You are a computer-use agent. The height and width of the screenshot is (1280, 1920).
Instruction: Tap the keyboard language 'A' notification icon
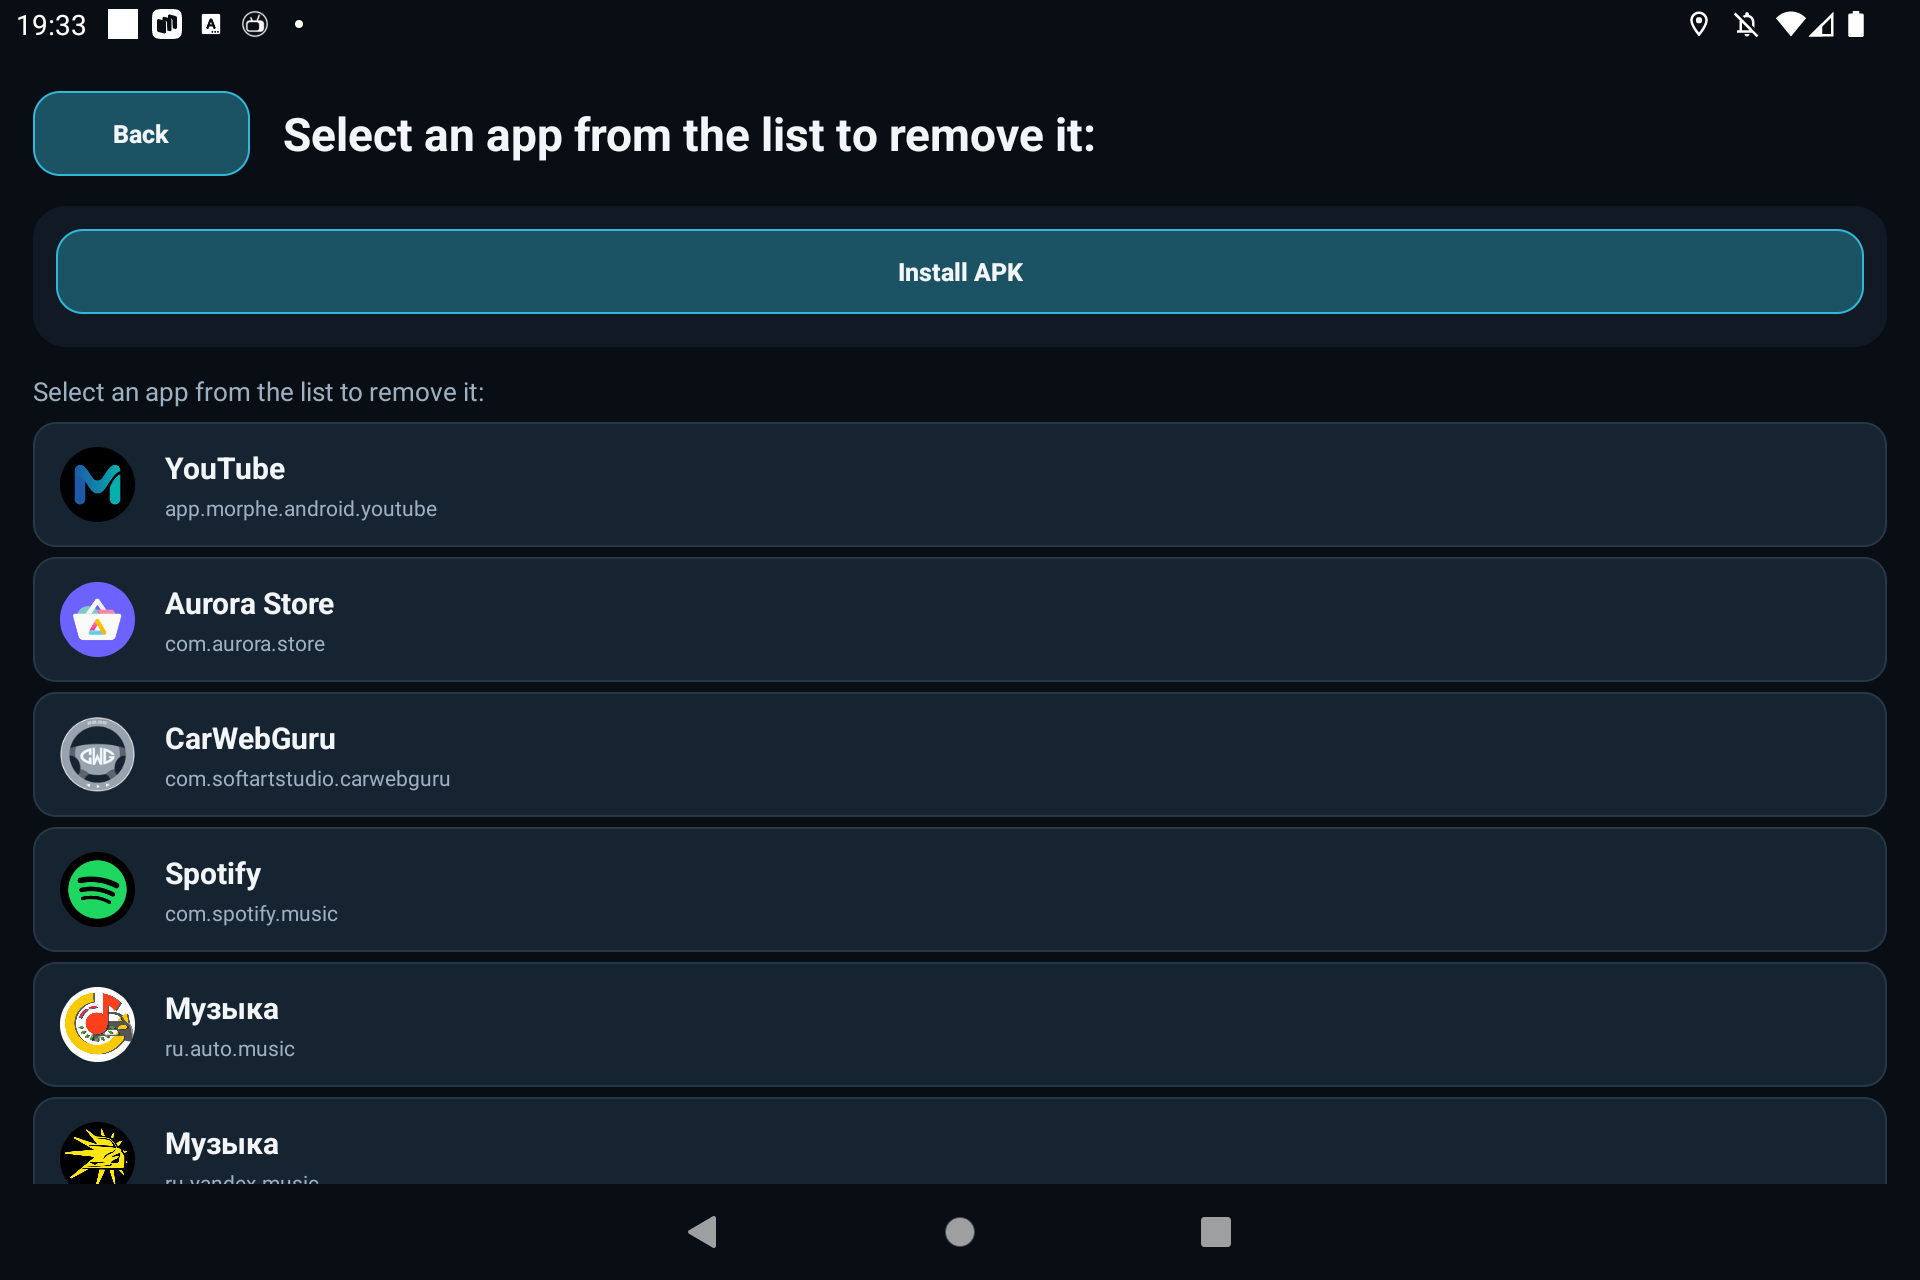point(211,24)
